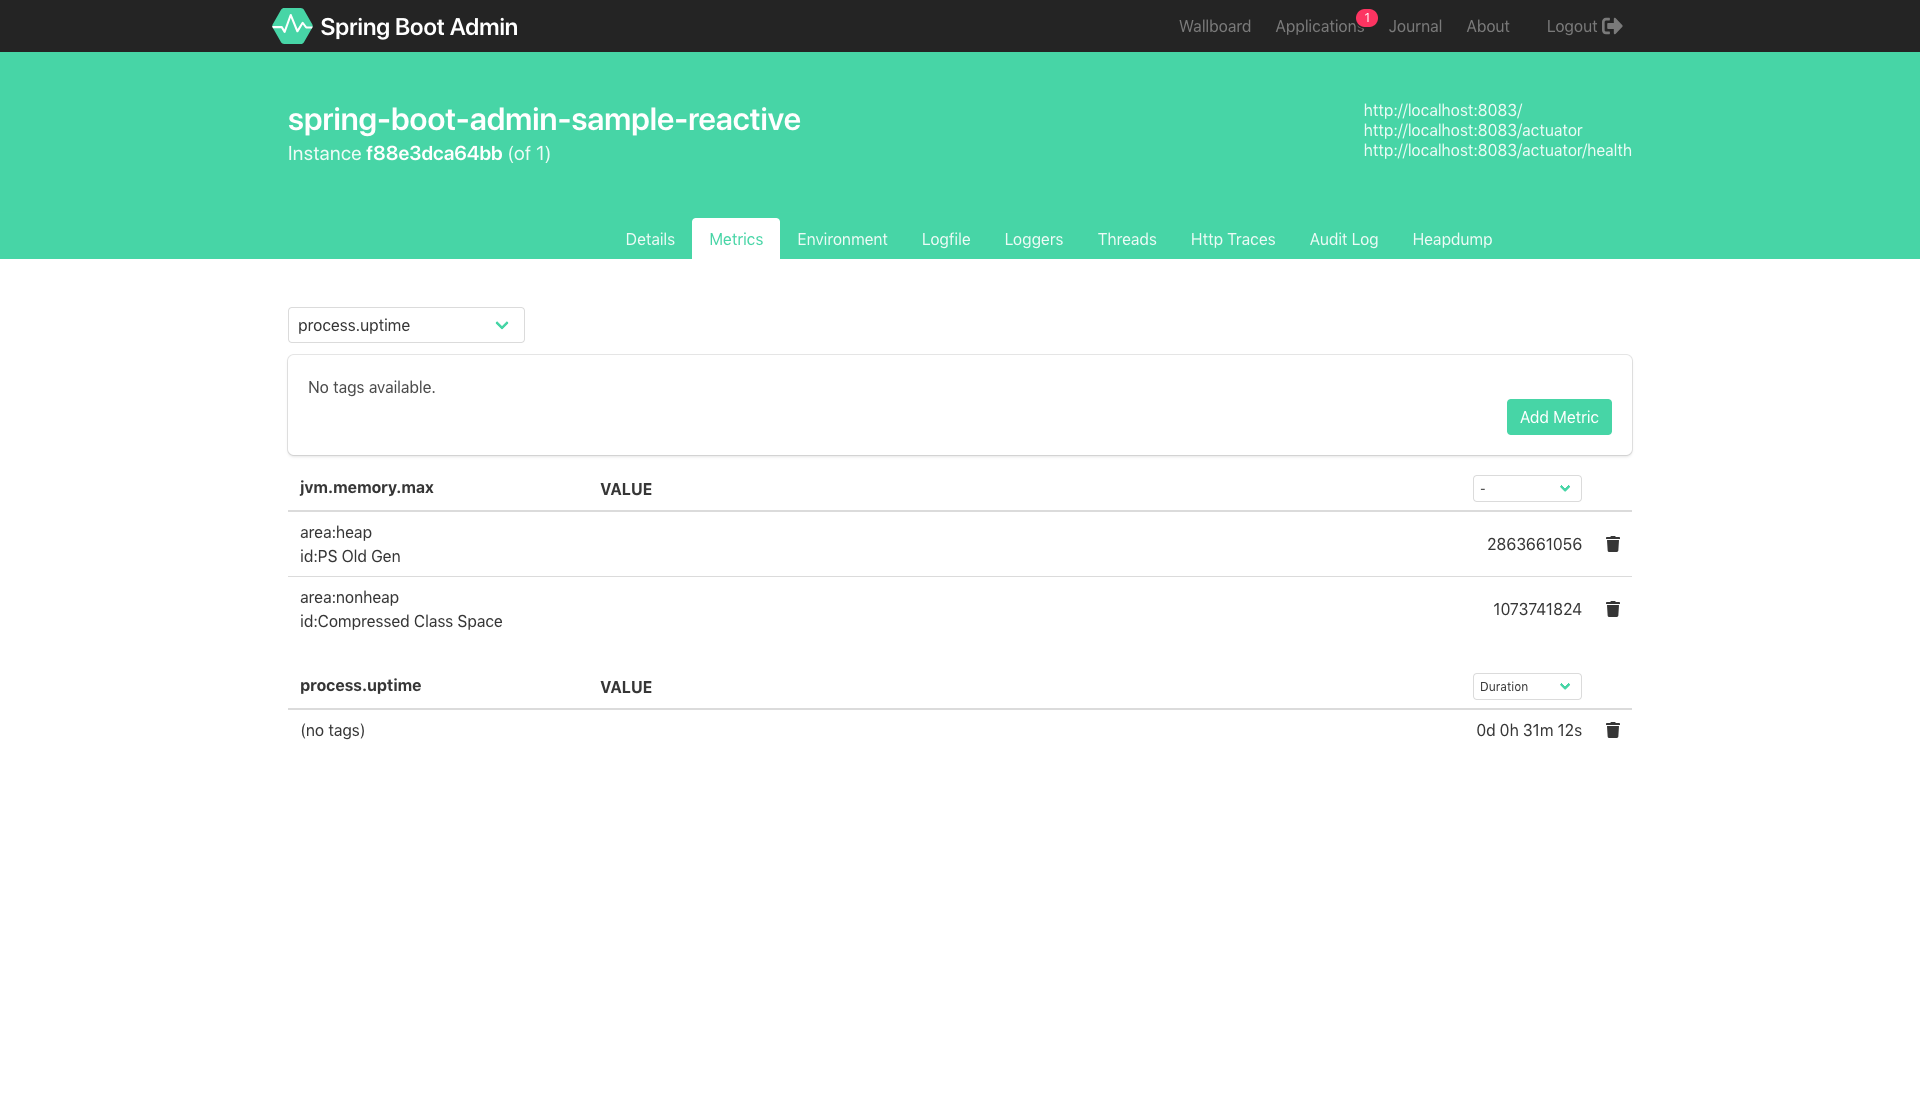Click the Add Metric button
Screen dimensions: 1920x1103
(1559, 417)
